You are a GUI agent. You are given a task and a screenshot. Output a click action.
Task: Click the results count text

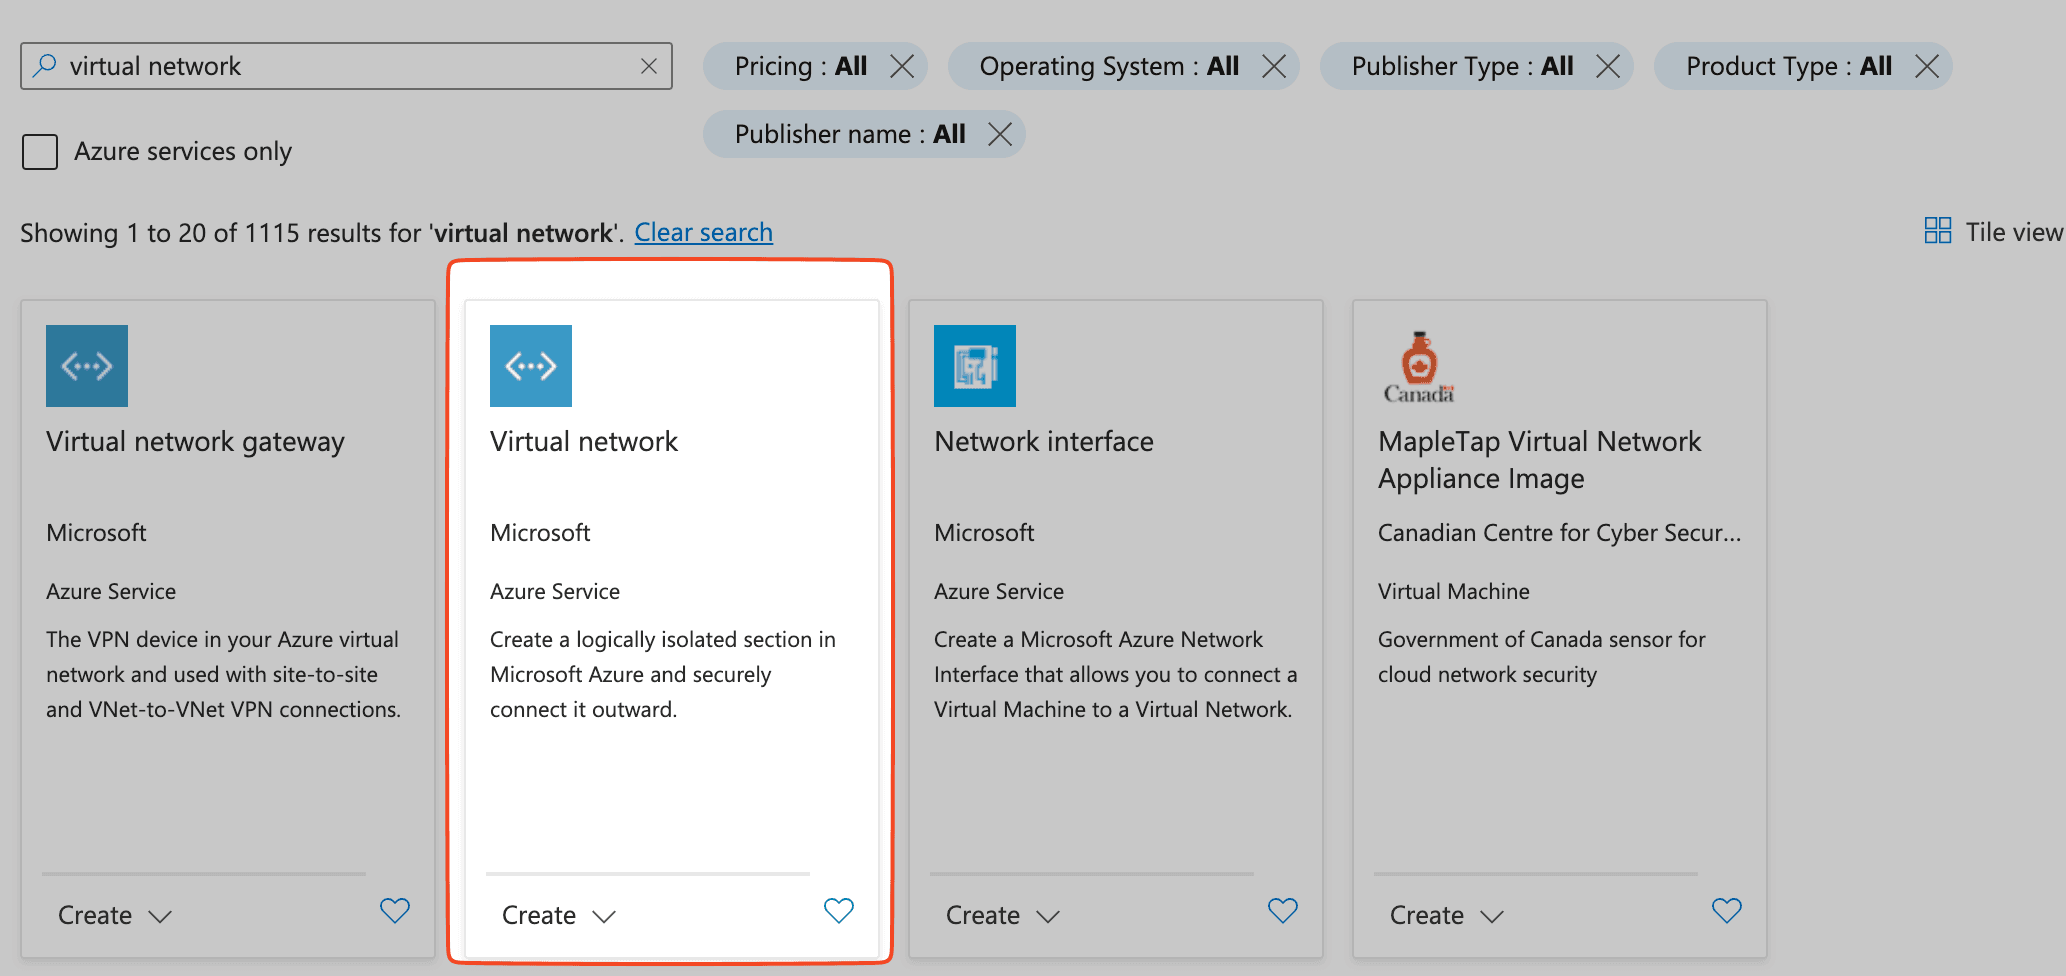(x=321, y=233)
